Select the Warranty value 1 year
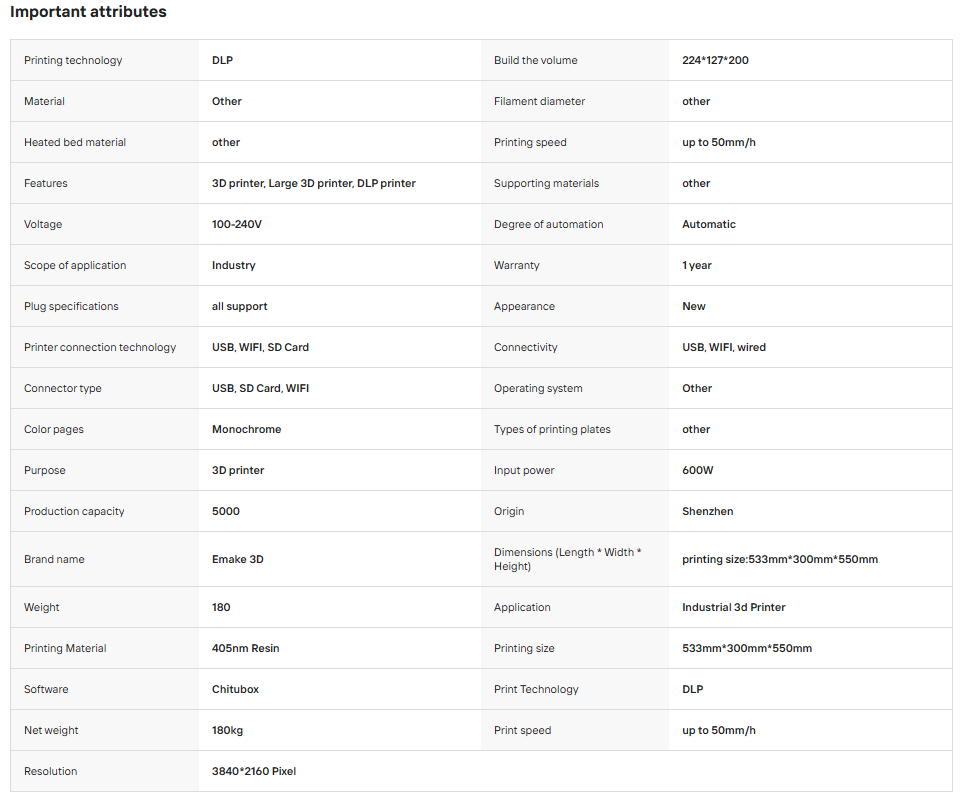Image resolution: width=960 pixels, height=803 pixels. (697, 265)
